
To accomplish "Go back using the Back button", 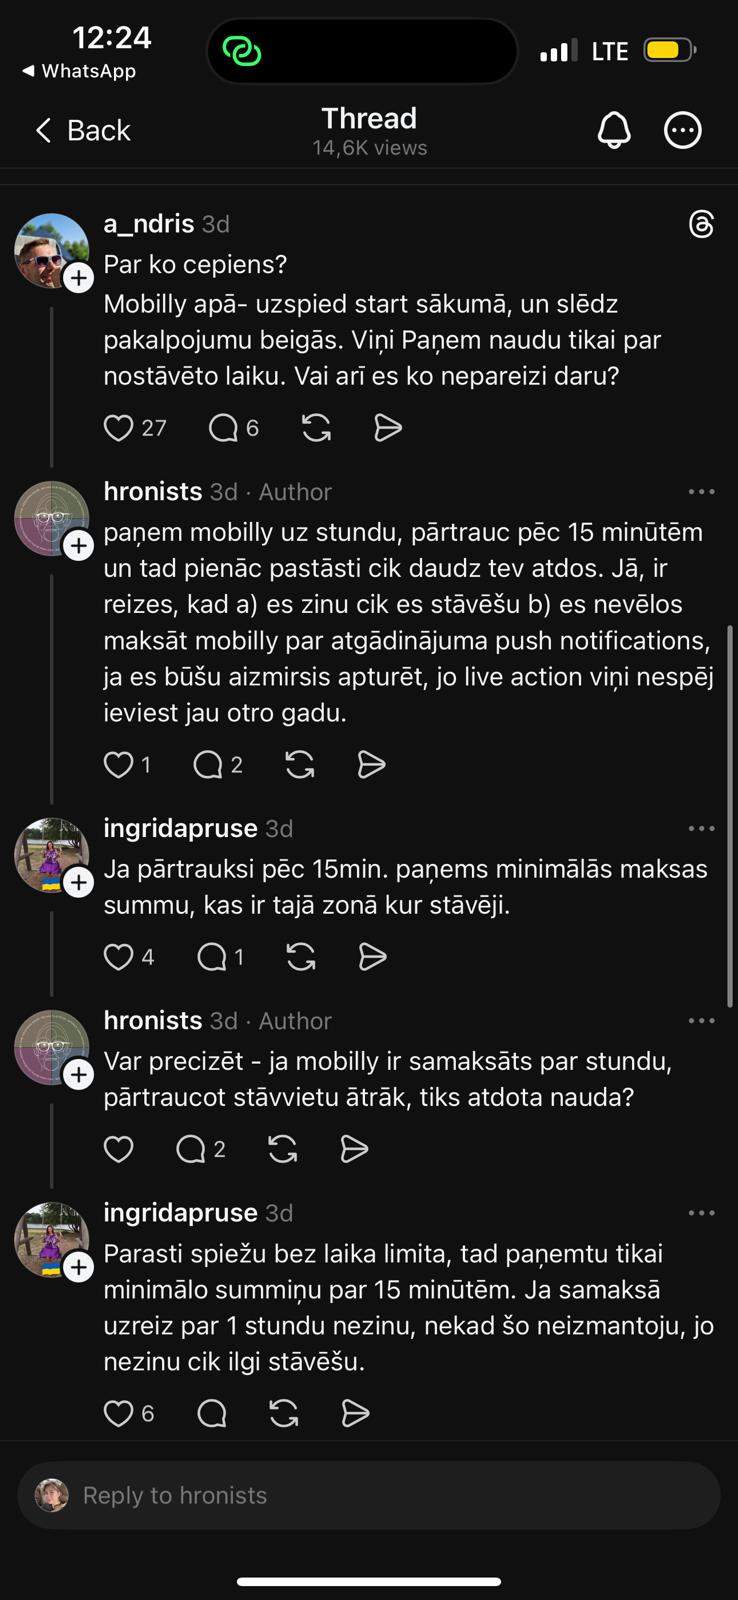I will (x=84, y=130).
